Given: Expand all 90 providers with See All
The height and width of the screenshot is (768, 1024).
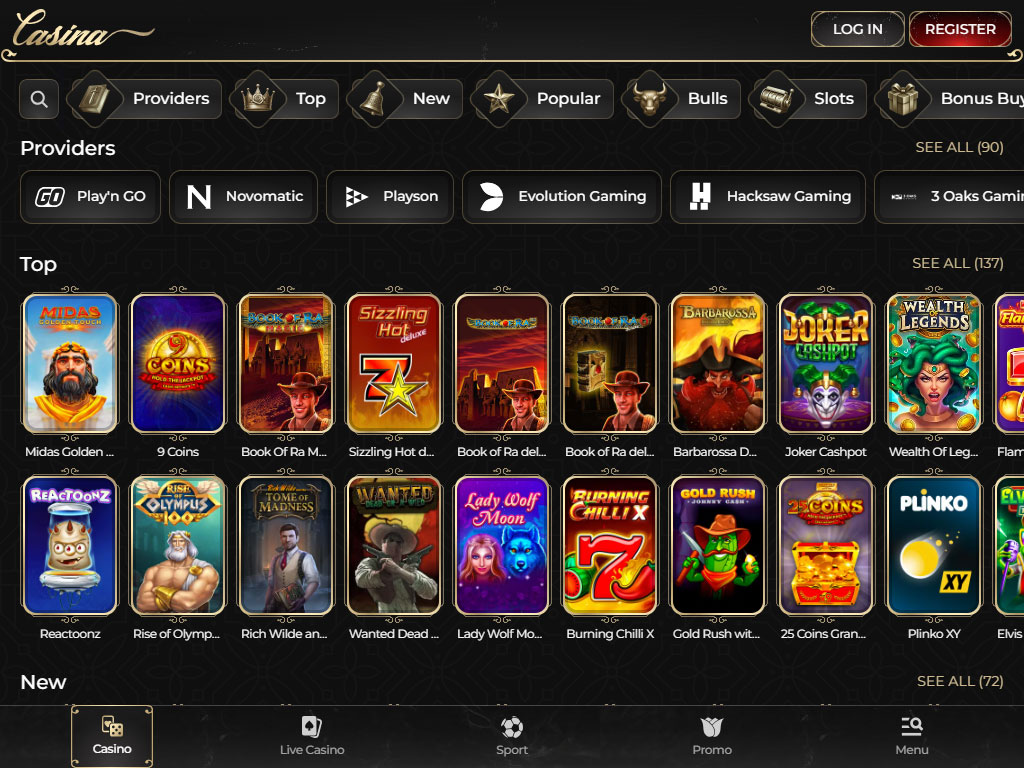Looking at the screenshot, I should point(959,148).
